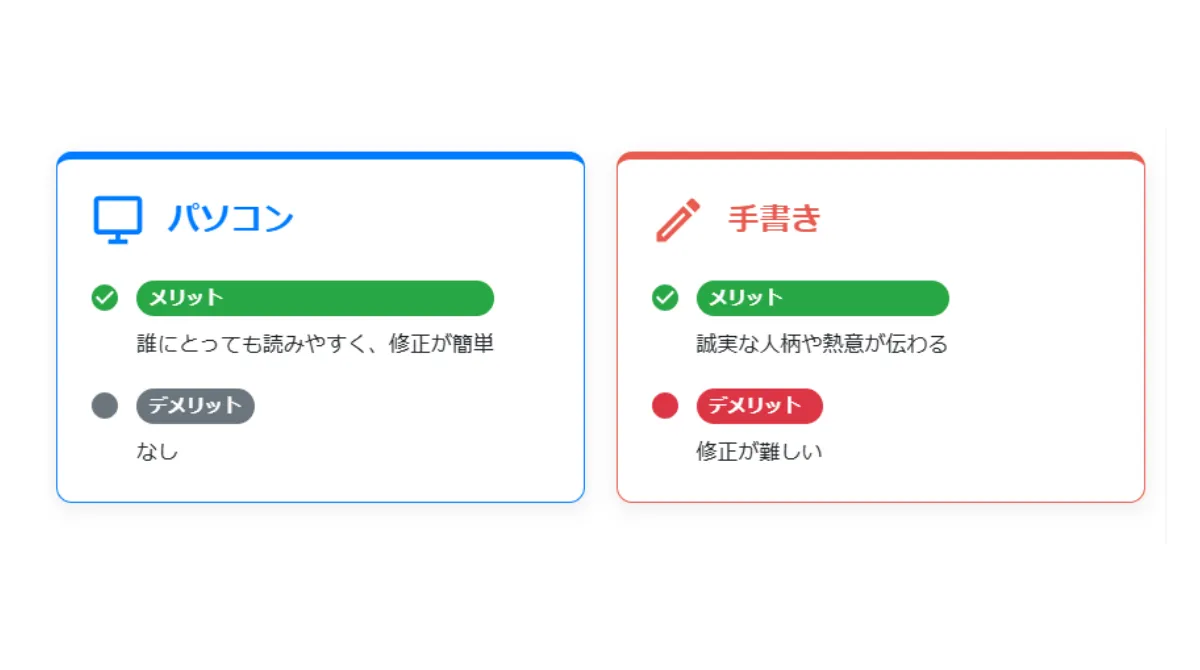This screenshot has width=1200, height=670.
Task: Click the blank area below なし in パソコン card
Action: (x=320, y=482)
